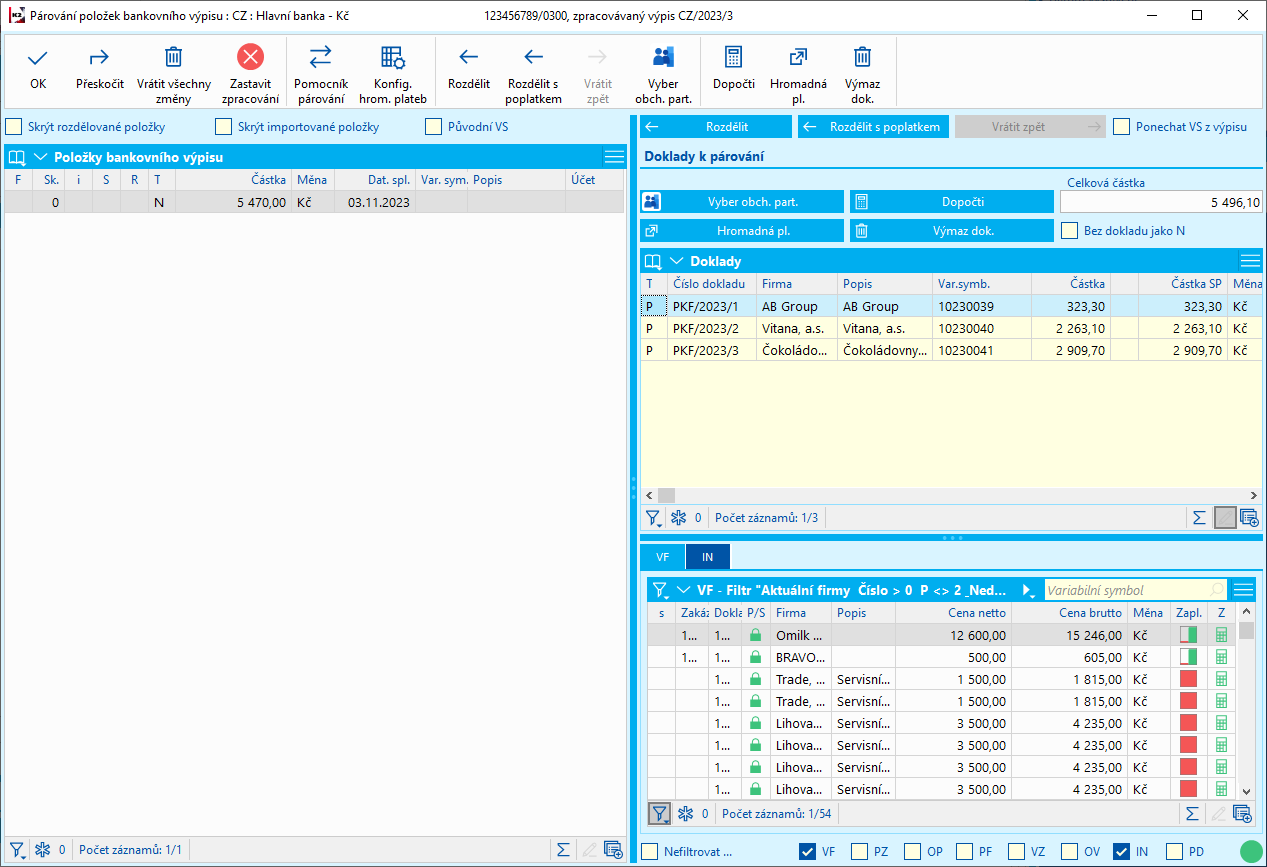The width and height of the screenshot is (1267, 867).
Task: Click the Doklady horizontal scrollbar
Action: click(950, 496)
